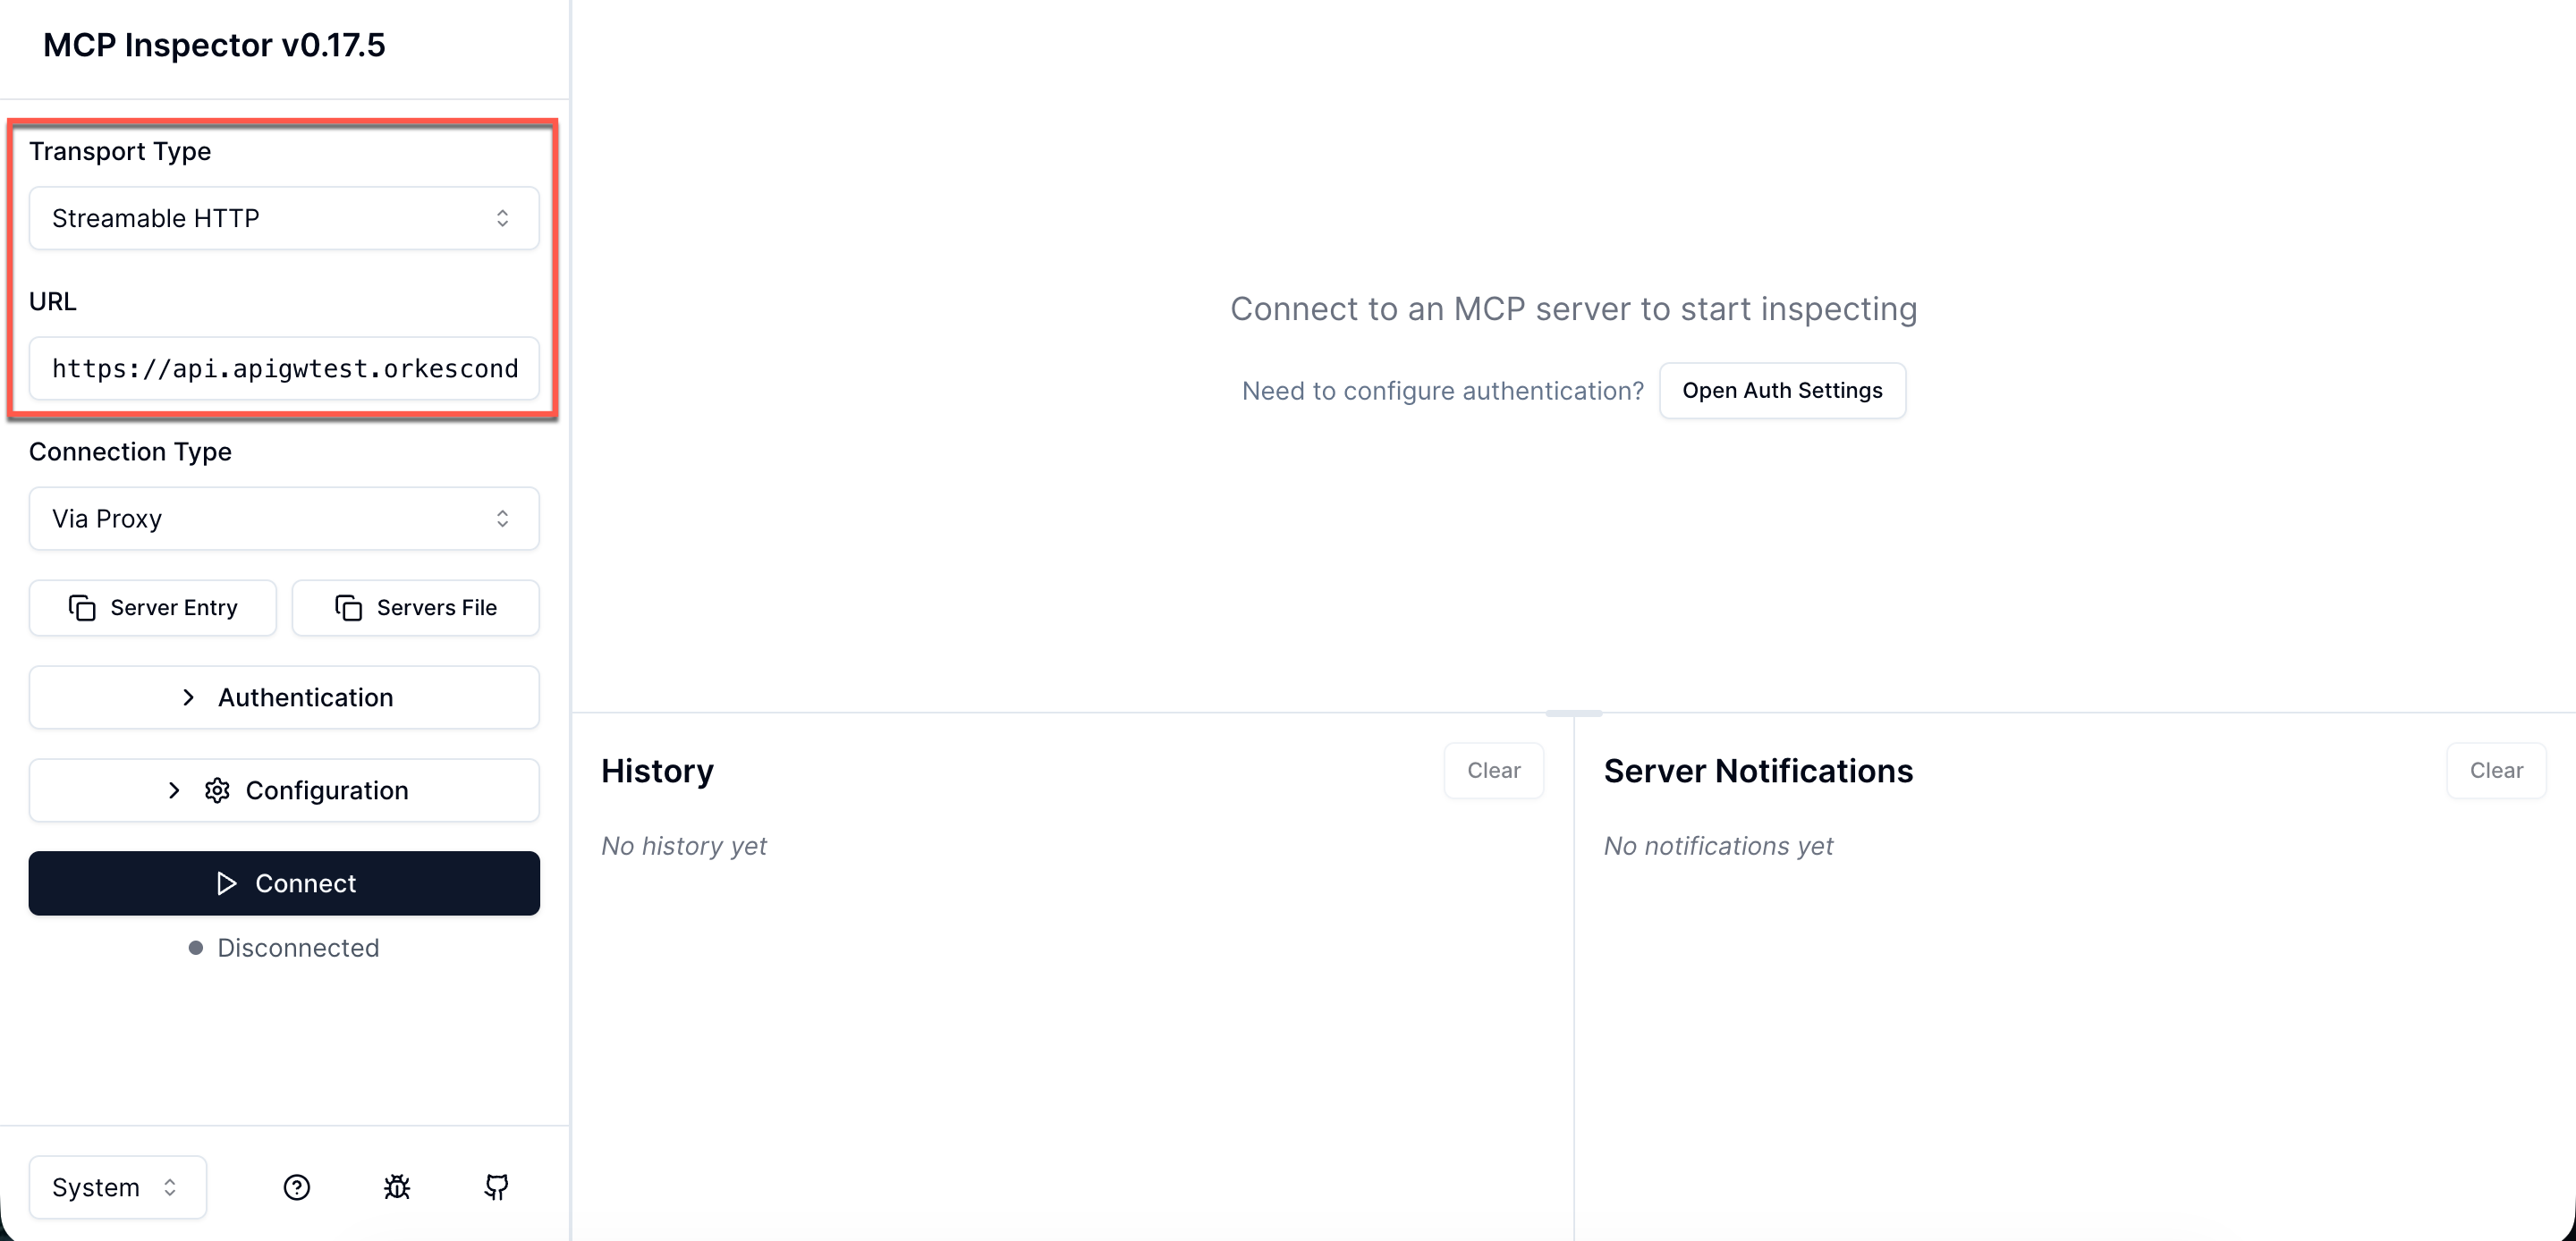Click the copy icon on Servers File button
This screenshot has width=2576, height=1241.
pyautogui.click(x=348, y=607)
